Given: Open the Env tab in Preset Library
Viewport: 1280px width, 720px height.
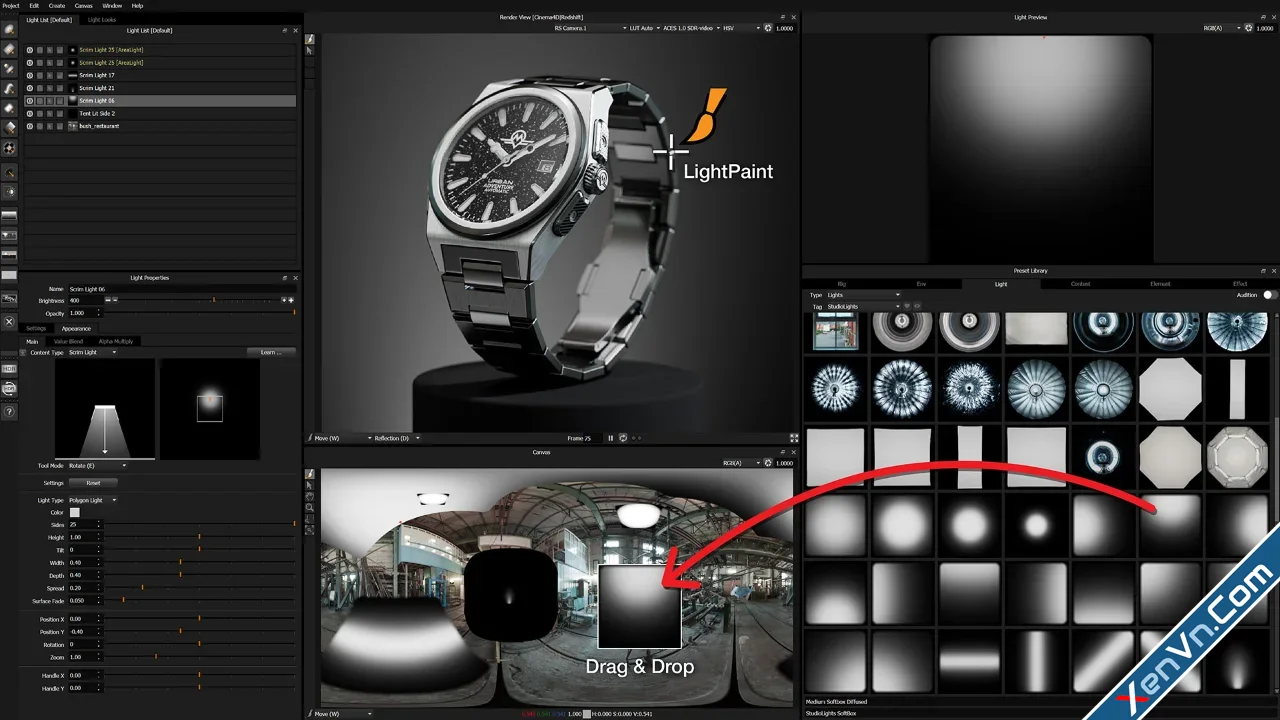Looking at the screenshot, I should tap(921, 284).
